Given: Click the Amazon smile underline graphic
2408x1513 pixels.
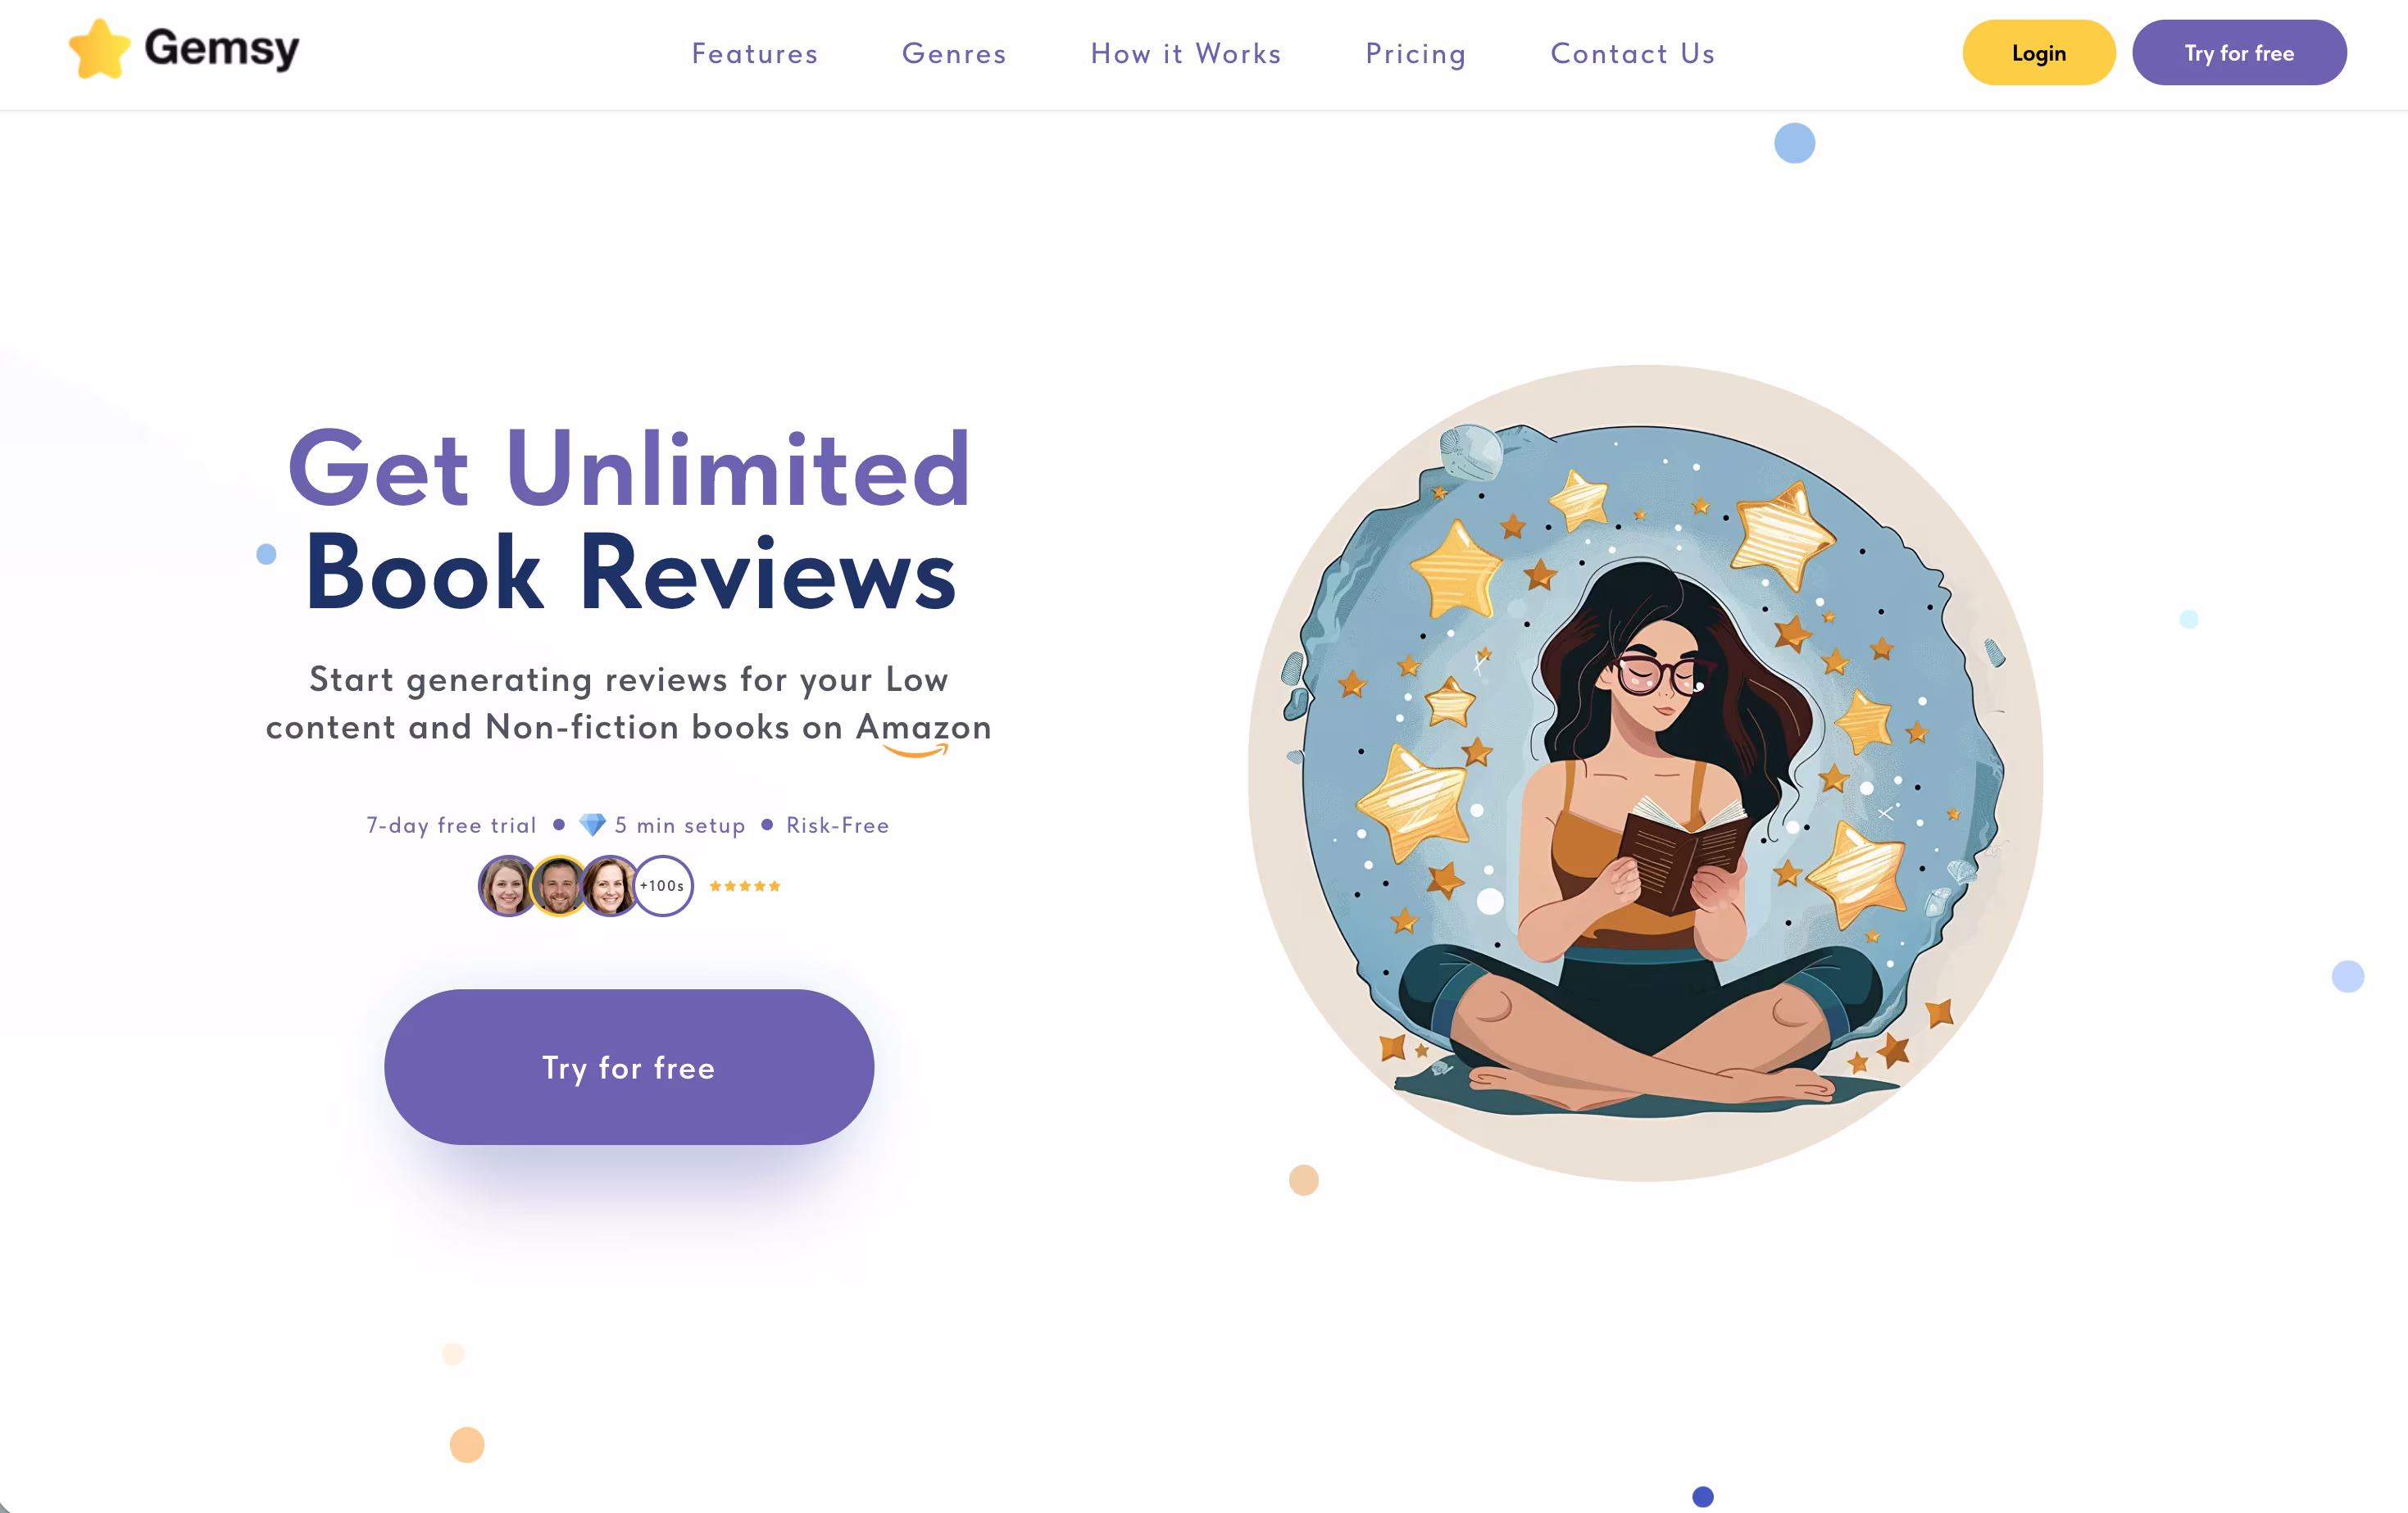Looking at the screenshot, I should point(915,751).
